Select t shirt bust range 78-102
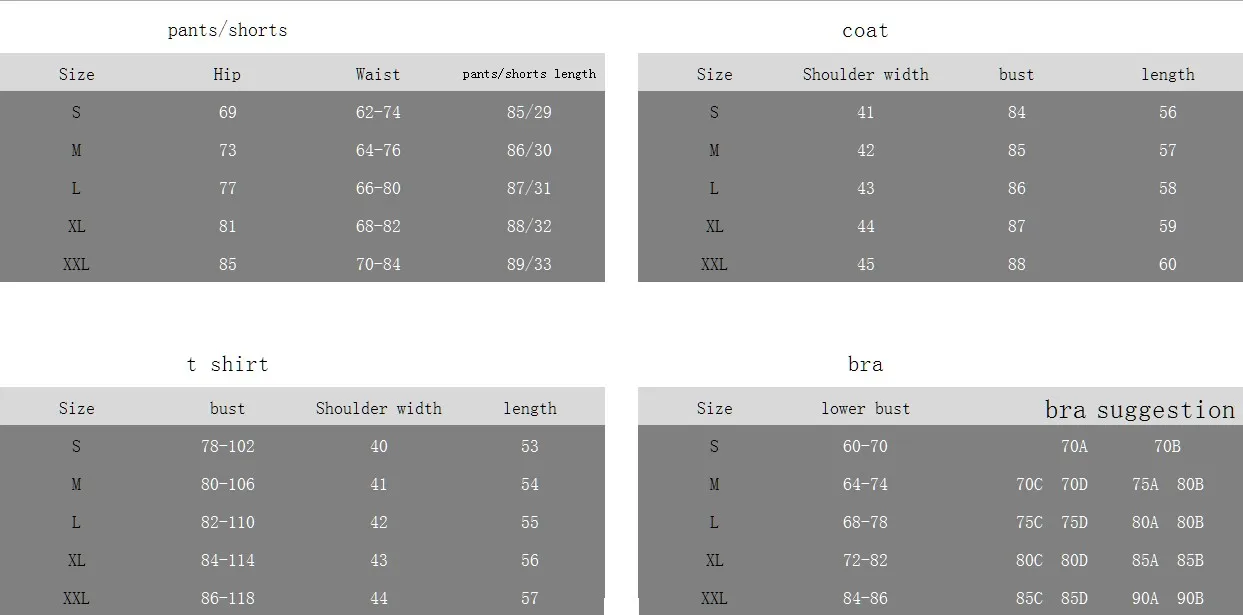The width and height of the screenshot is (1243, 615). [227, 446]
